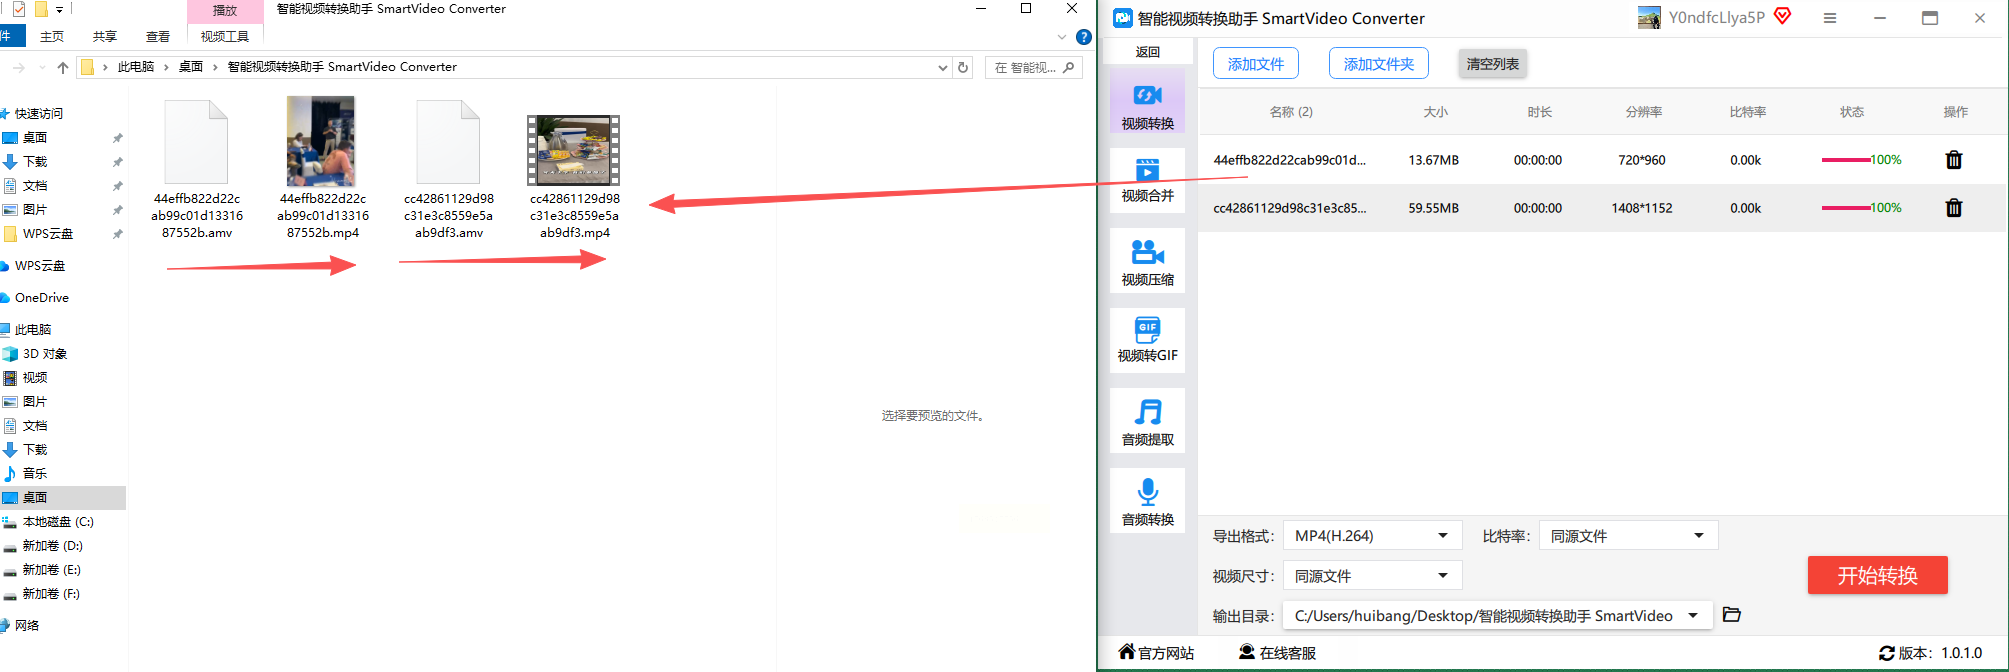
Task: Open the 视频转GIF tool
Action: pyautogui.click(x=1147, y=341)
